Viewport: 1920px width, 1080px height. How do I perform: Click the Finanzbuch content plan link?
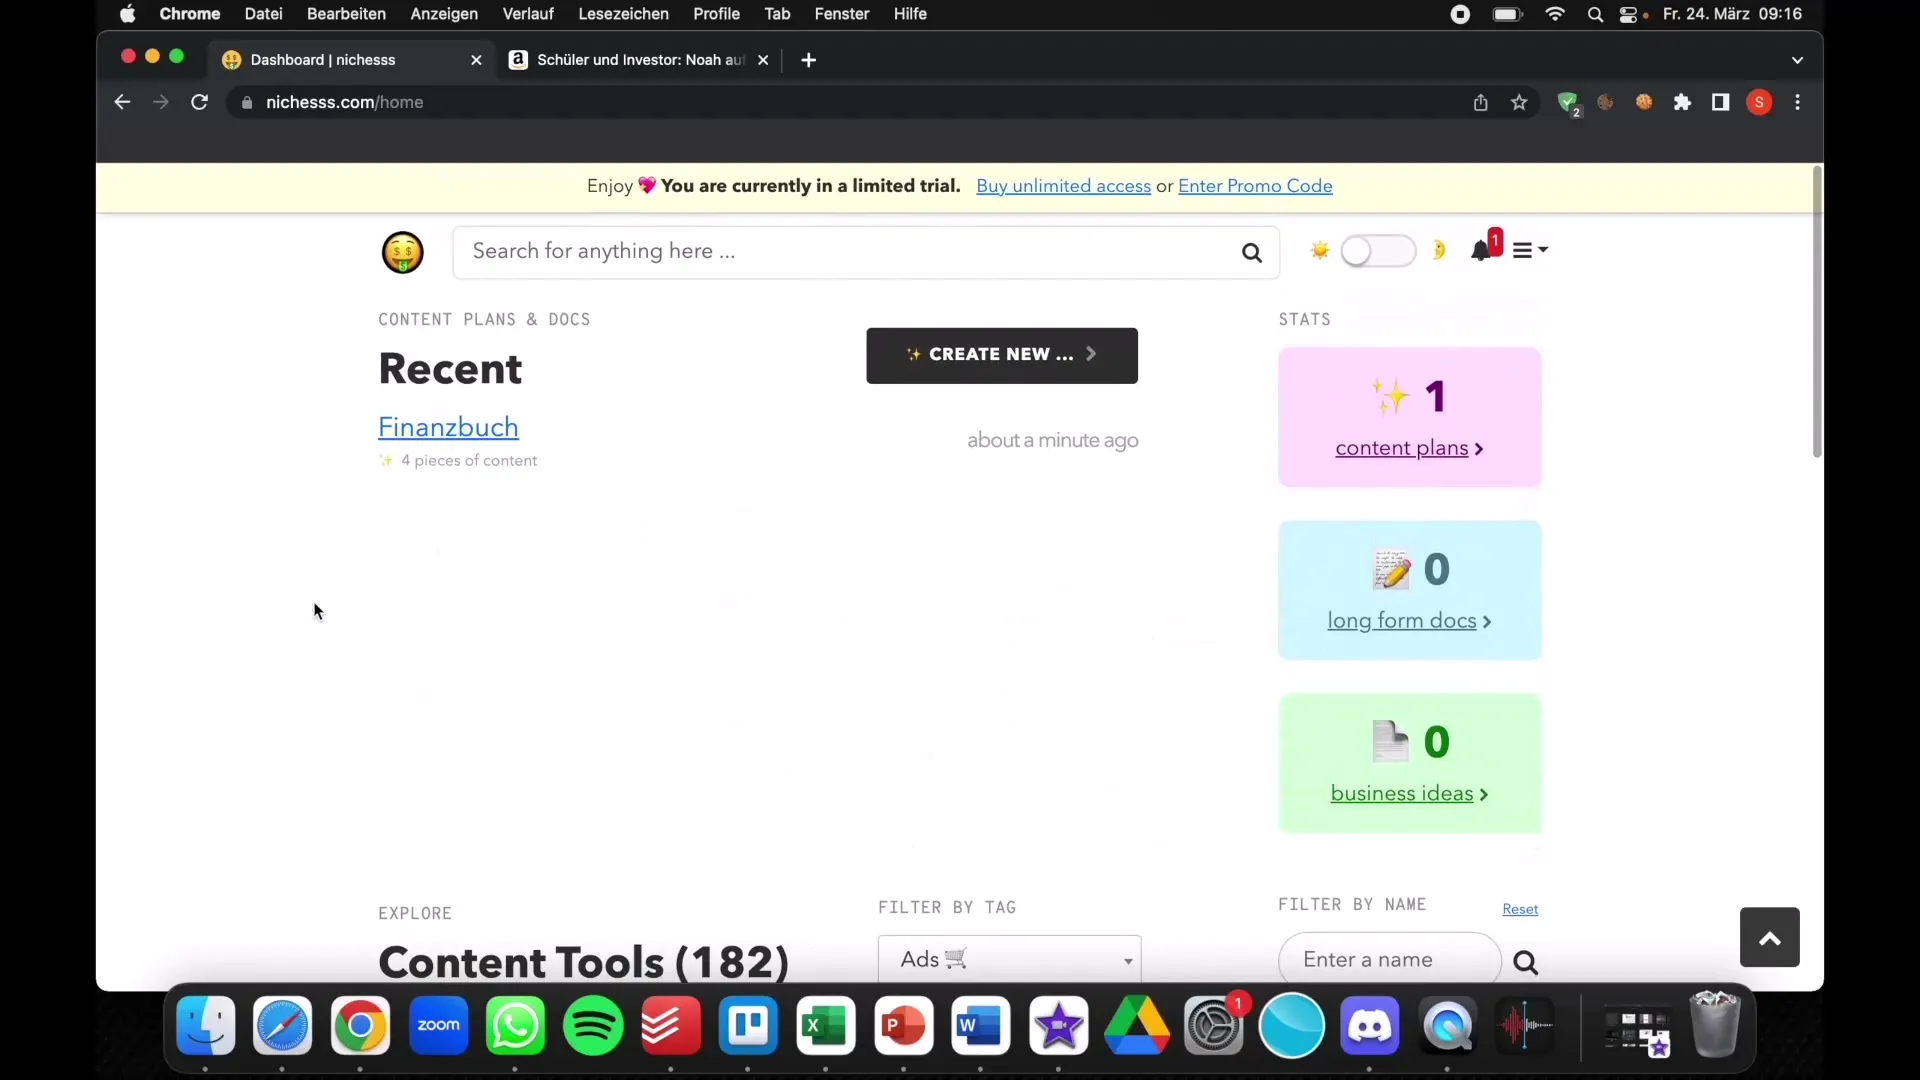[x=447, y=426]
